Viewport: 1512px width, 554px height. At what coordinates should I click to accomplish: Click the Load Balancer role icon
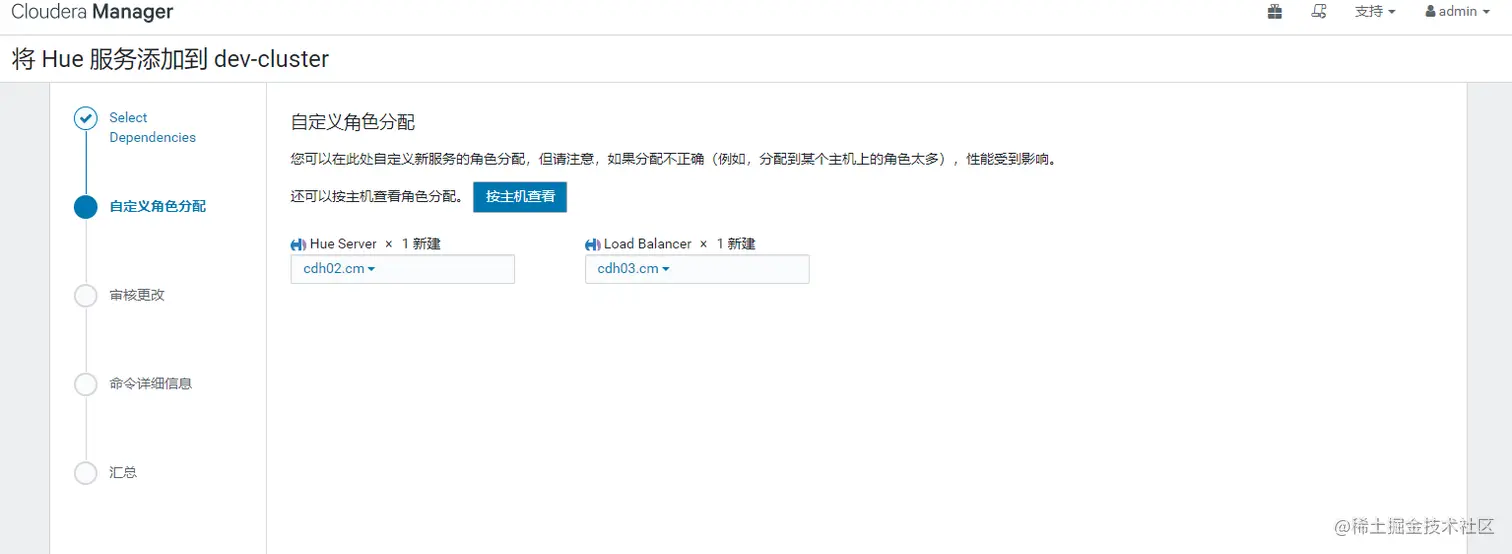click(593, 244)
